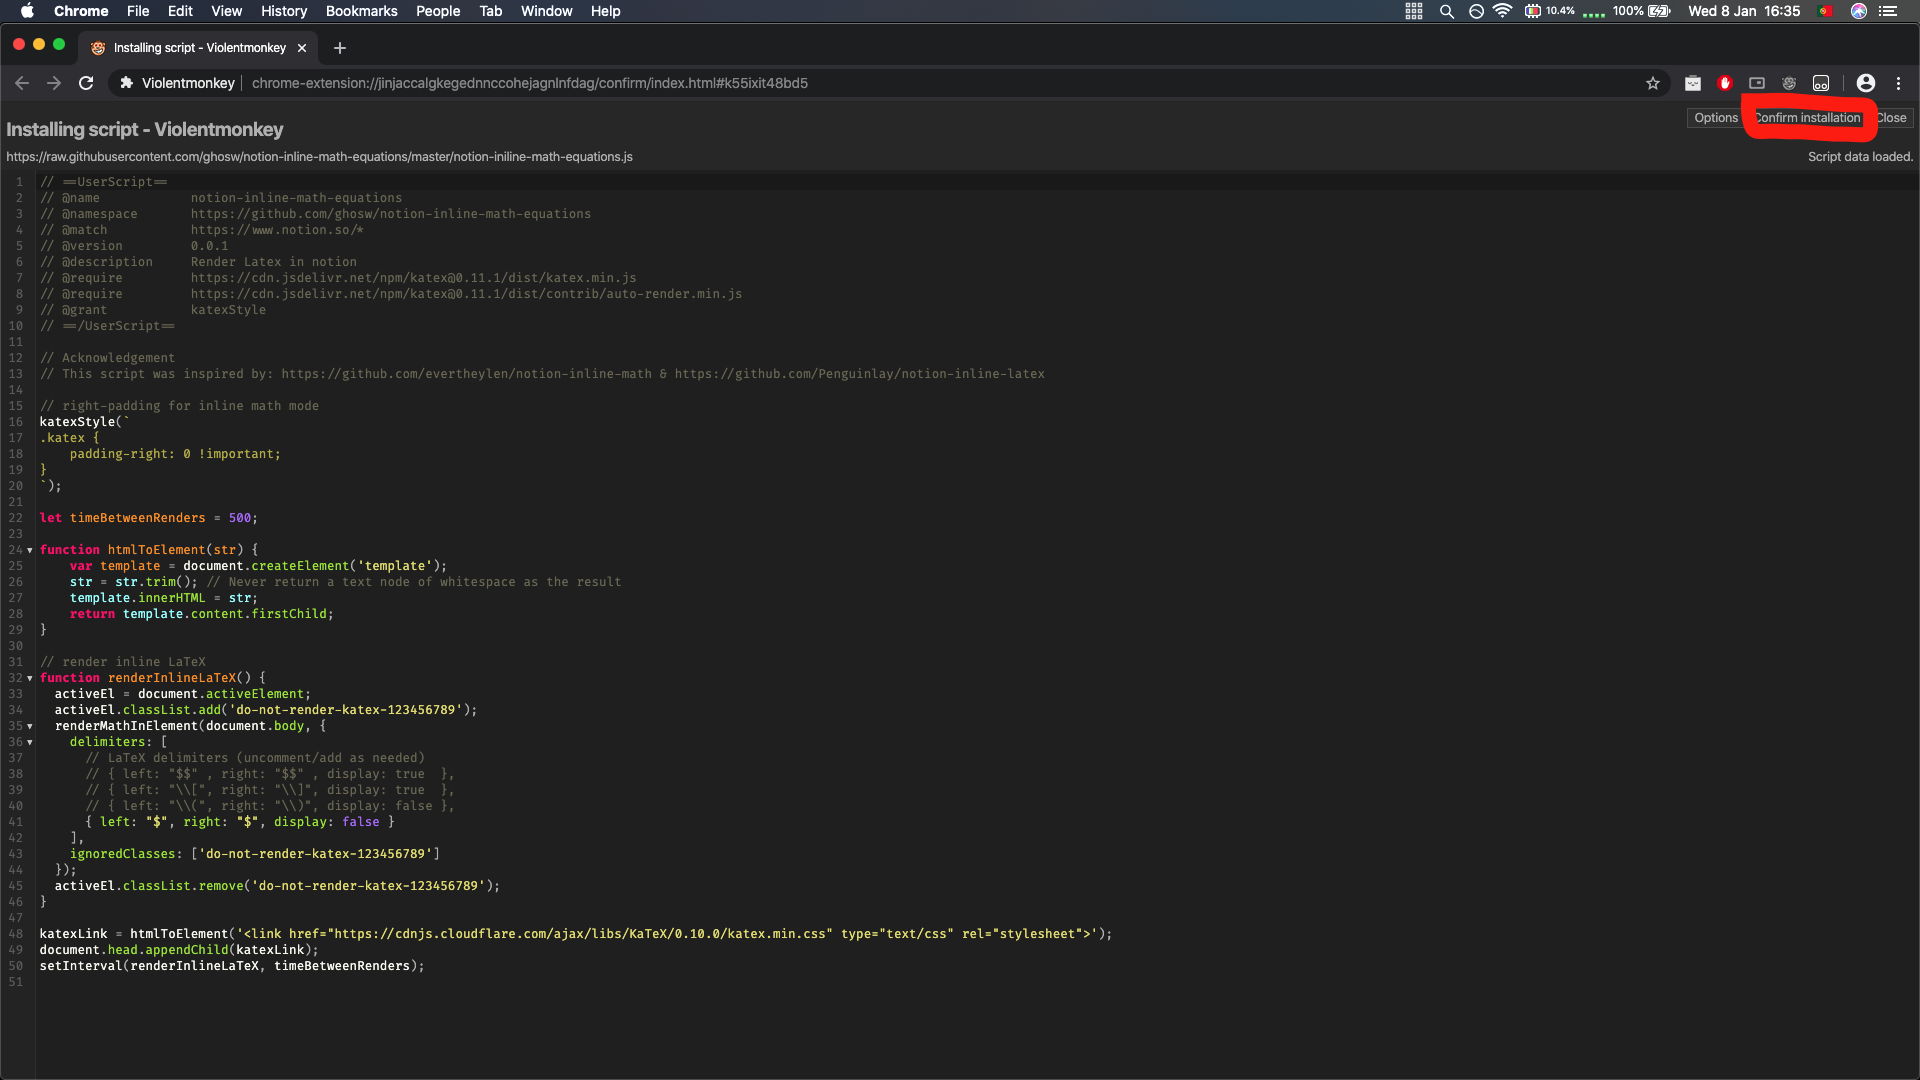
Task: Open the Bookmarks menu
Action: tap(361, 11)
